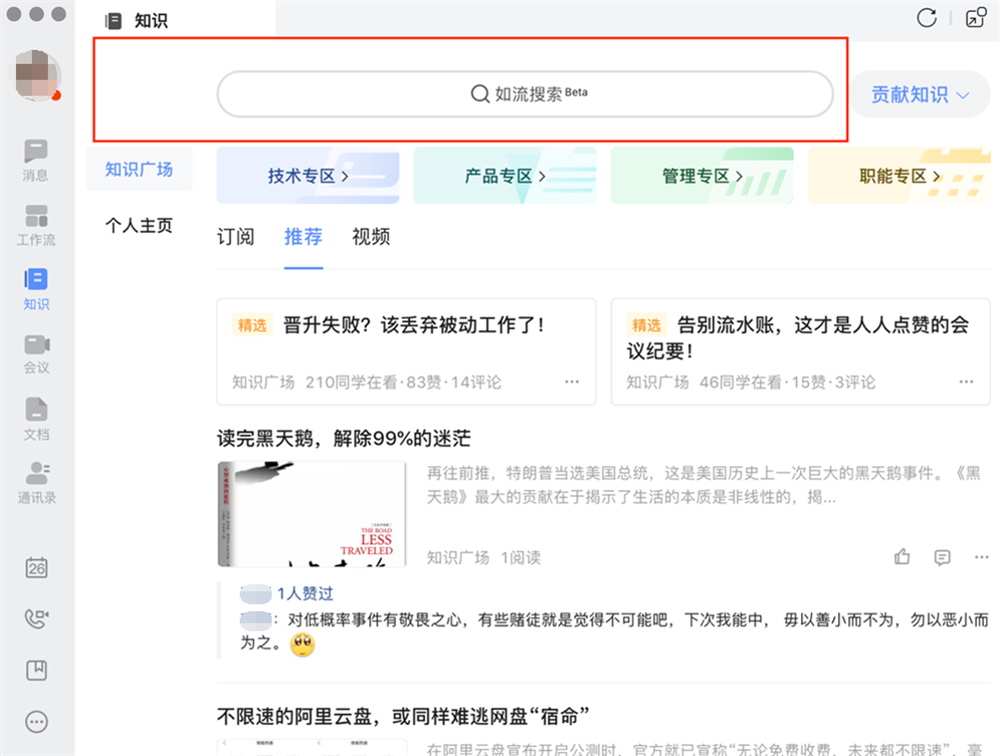Open the 文档 documents icon
Screen dimensions: 1000x756
point(36,419)
